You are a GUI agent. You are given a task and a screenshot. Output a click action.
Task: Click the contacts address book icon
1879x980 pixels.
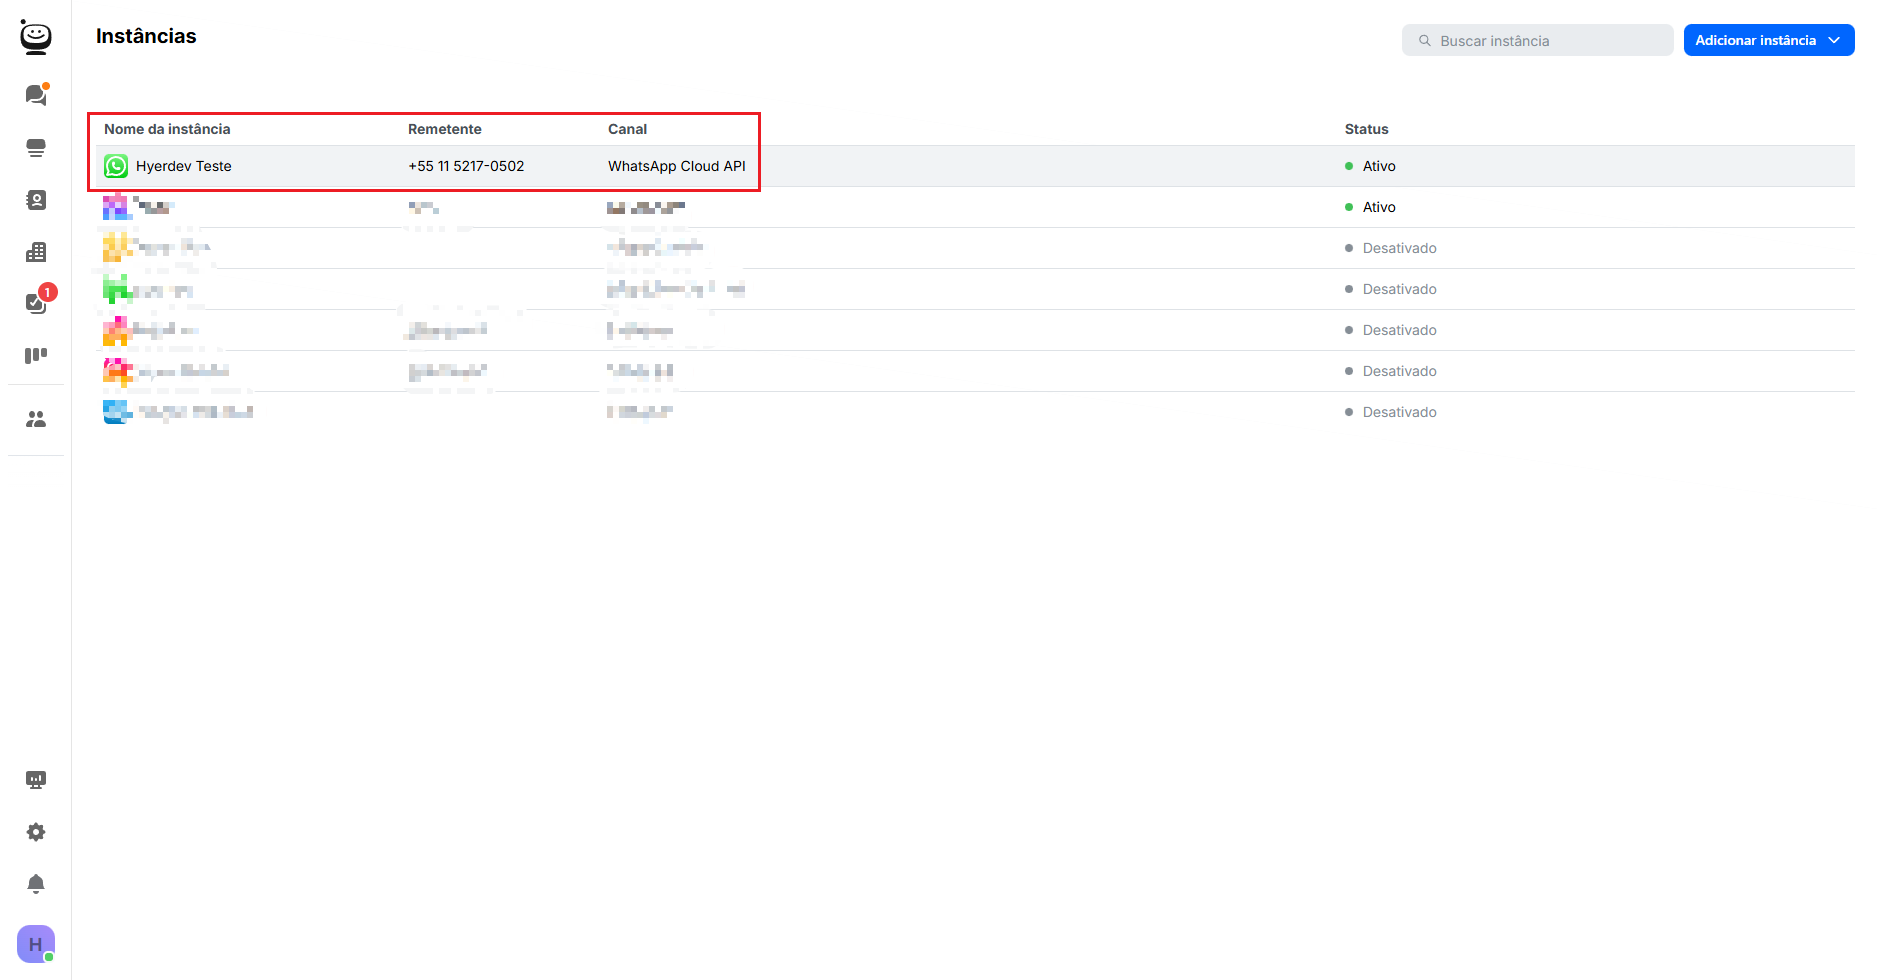[x=36, y=200]
